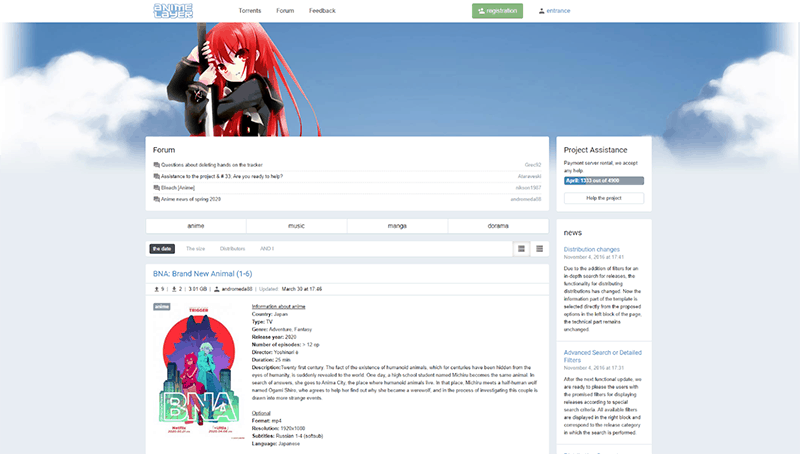Open the BNA poster thumbnail
800x454 pixels.
point(199,373)
